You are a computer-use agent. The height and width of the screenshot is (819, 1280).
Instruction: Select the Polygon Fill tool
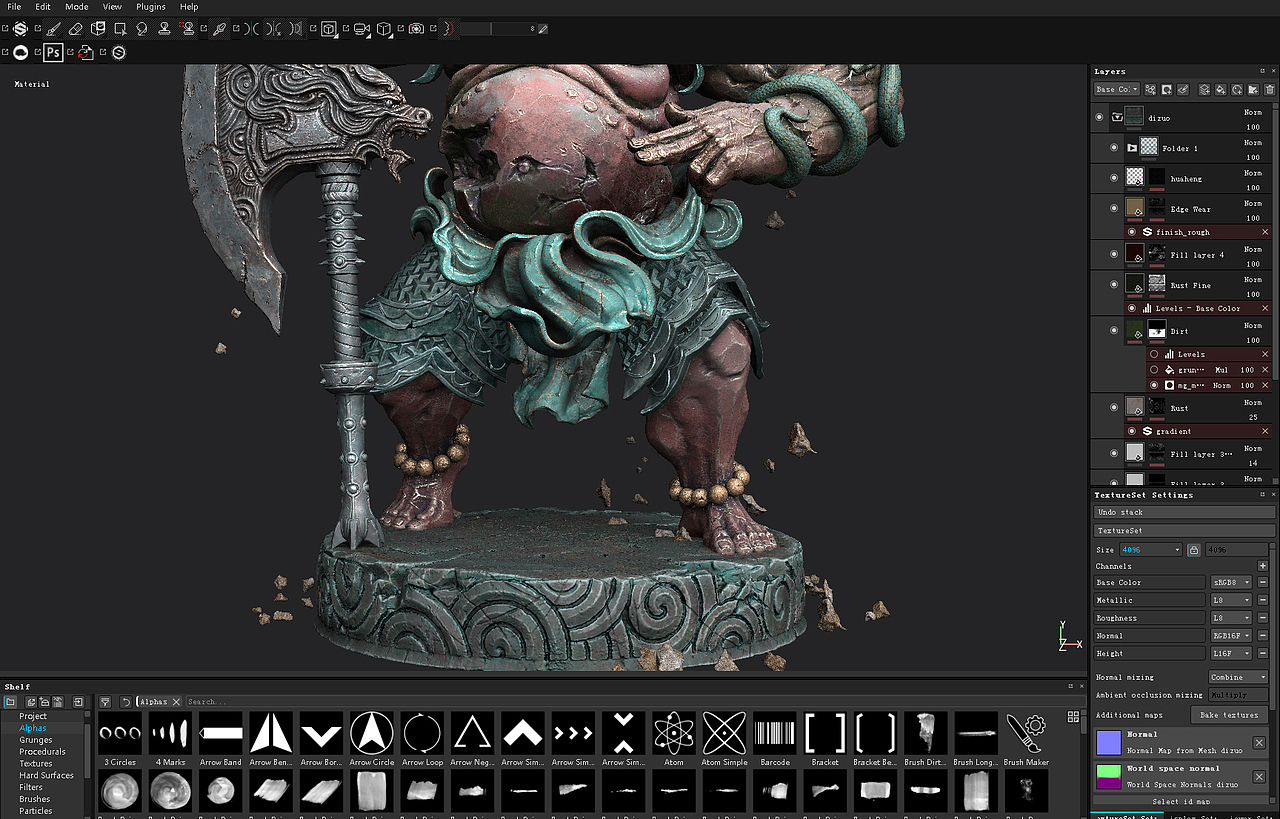120,29
